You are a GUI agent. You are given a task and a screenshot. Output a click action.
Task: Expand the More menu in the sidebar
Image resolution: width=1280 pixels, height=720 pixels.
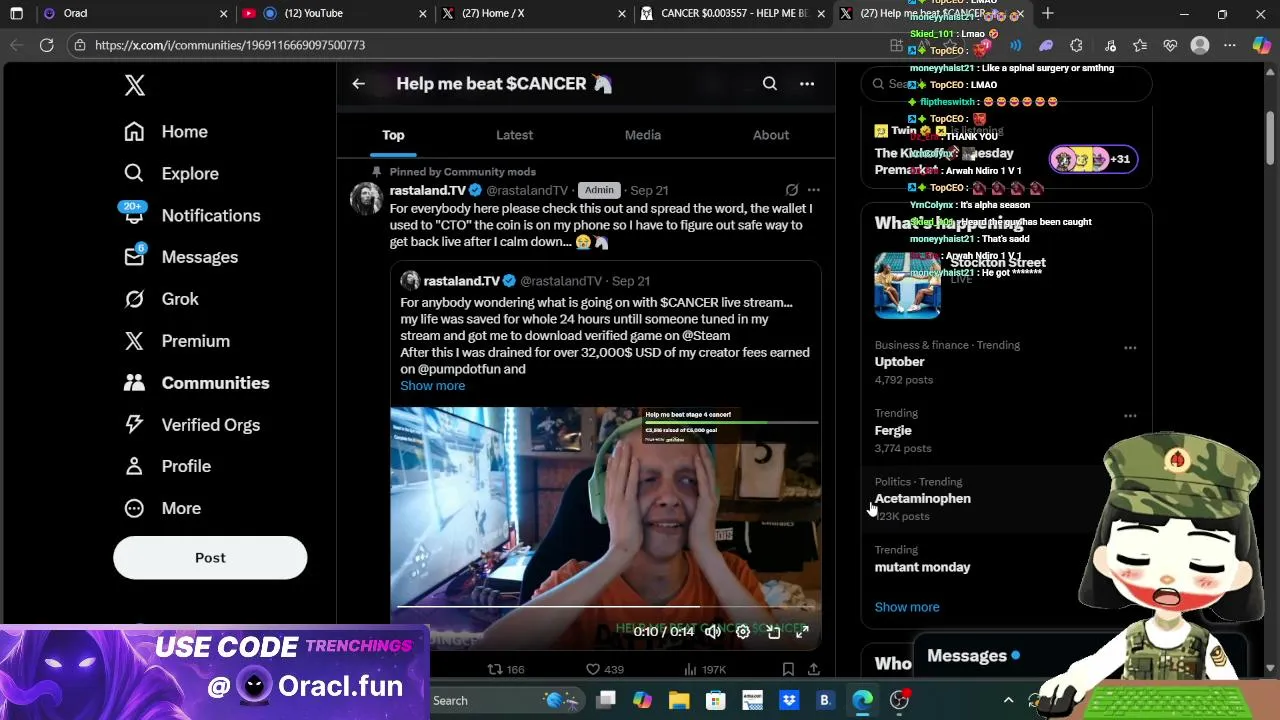(162, 508)
